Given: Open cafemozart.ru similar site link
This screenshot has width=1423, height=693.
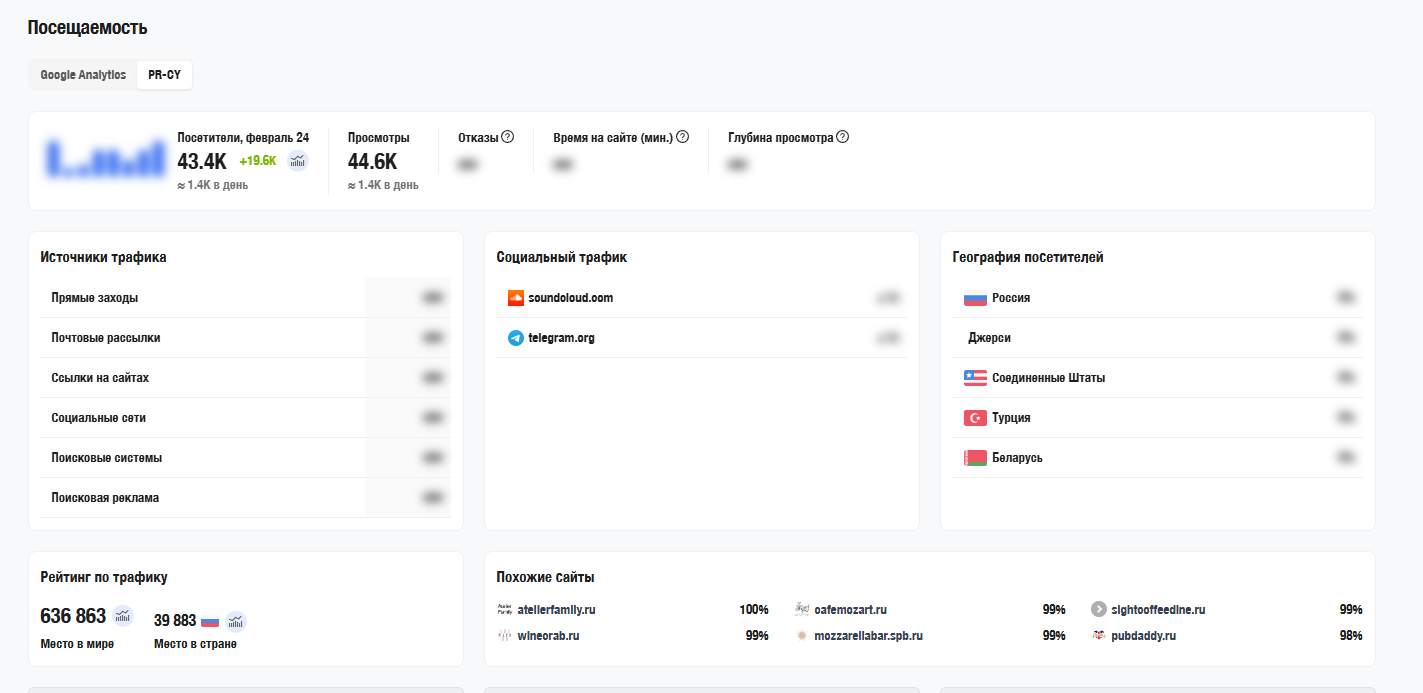Looking at the screenshot, I should coord(850,609).
